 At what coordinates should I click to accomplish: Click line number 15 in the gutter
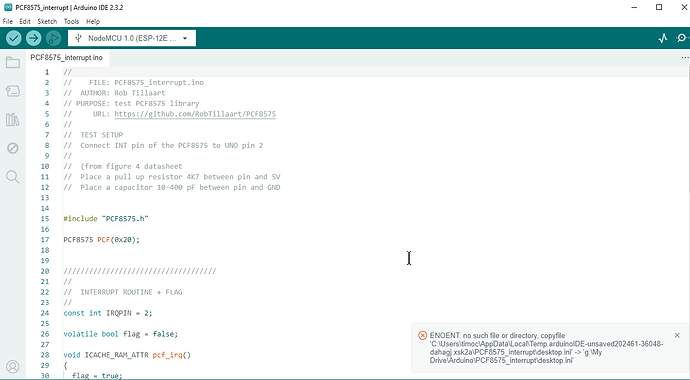coord(45,219)
